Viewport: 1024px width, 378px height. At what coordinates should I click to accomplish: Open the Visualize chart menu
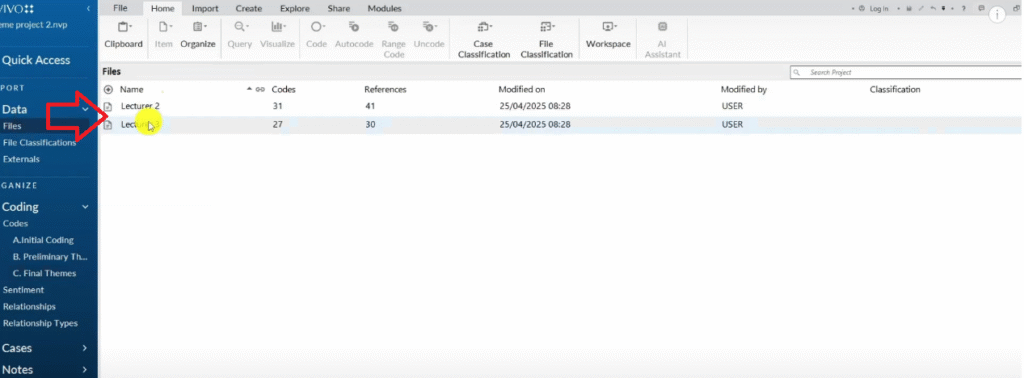click(278, 35)
